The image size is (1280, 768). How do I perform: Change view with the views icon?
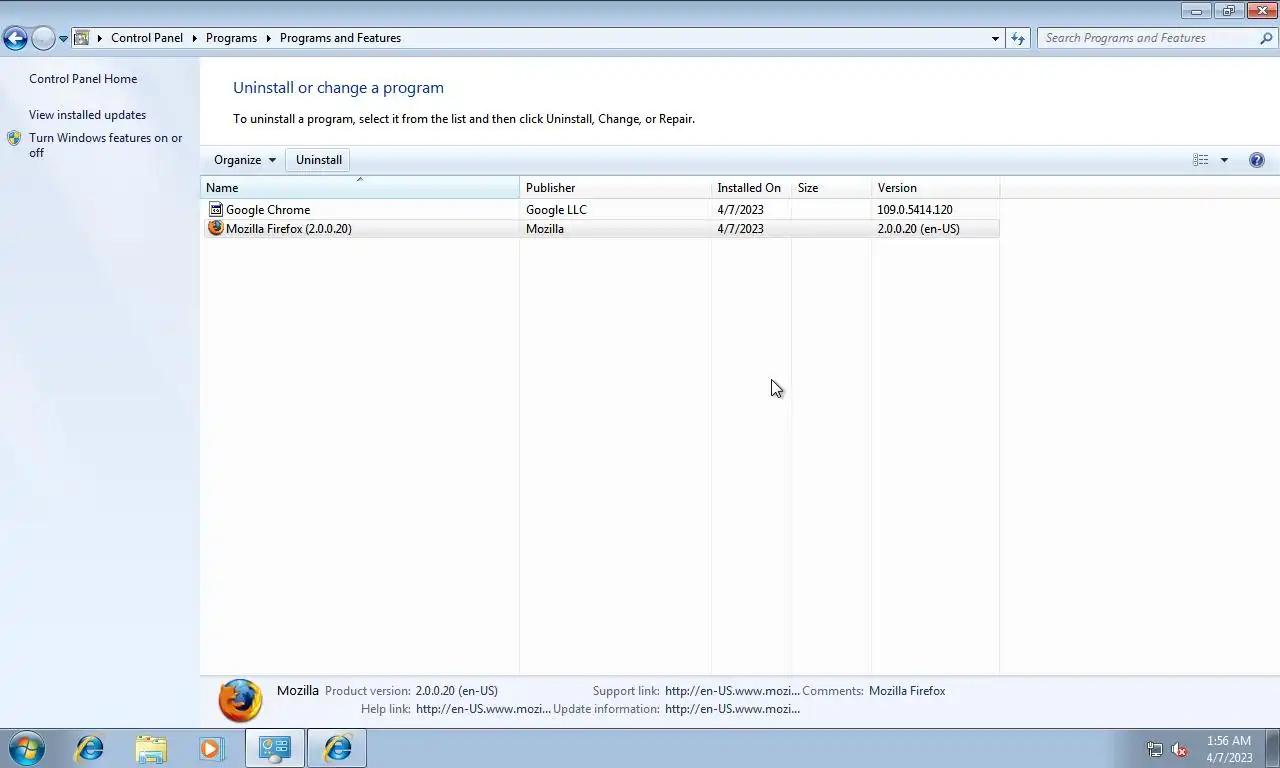pyautogui.click(x=1200, y=160)
